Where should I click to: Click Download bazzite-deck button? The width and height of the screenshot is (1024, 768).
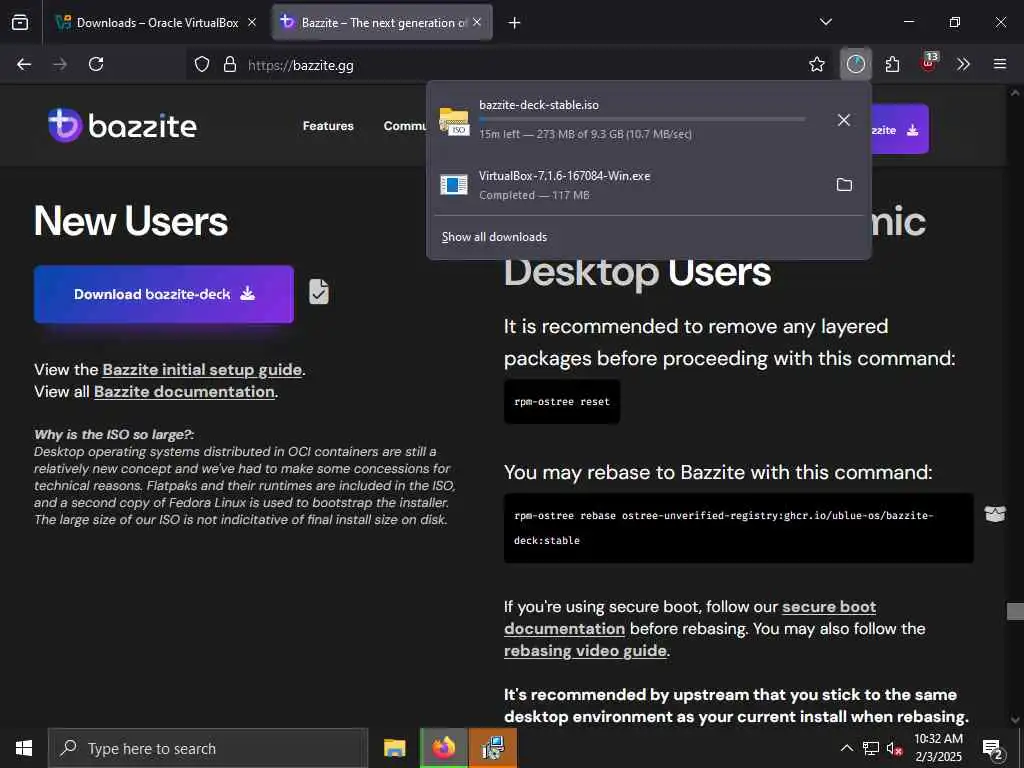click(x=164, y=294)
